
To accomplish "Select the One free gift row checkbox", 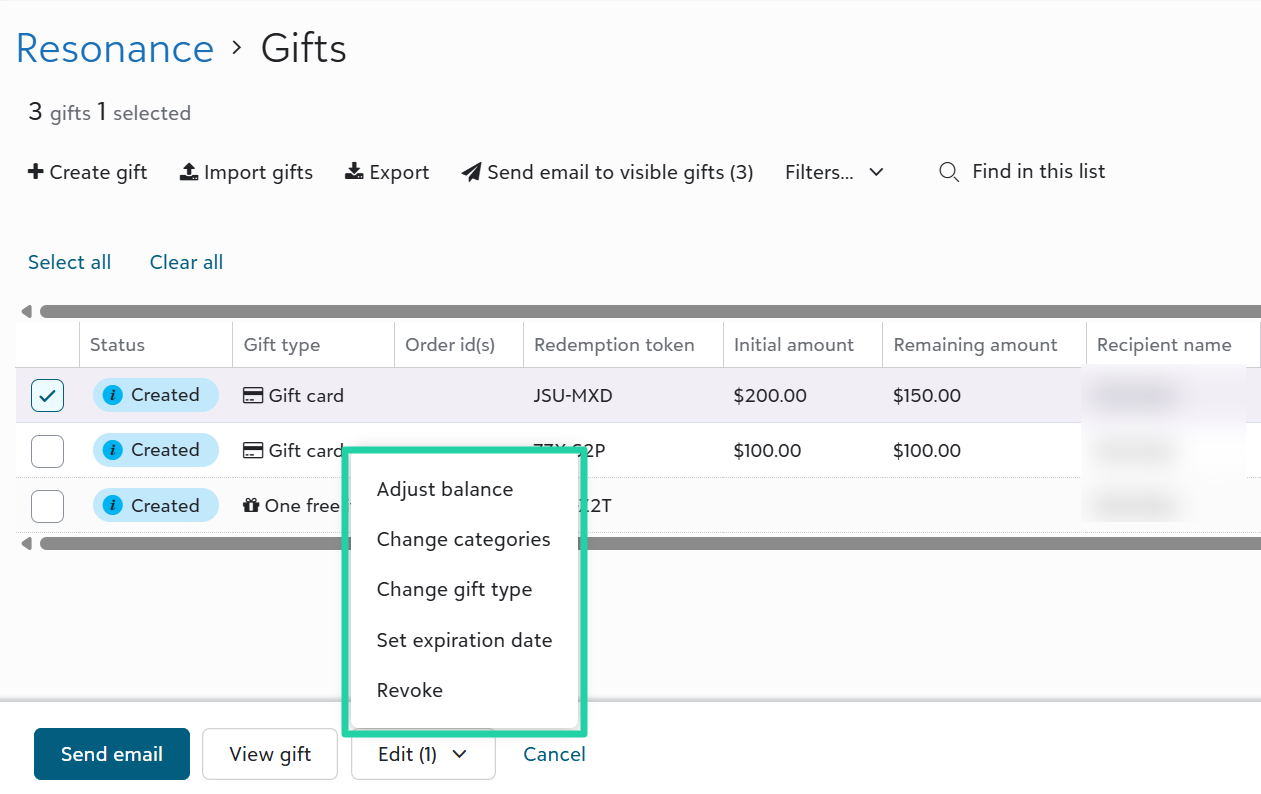I will click(x=47, y=506).
